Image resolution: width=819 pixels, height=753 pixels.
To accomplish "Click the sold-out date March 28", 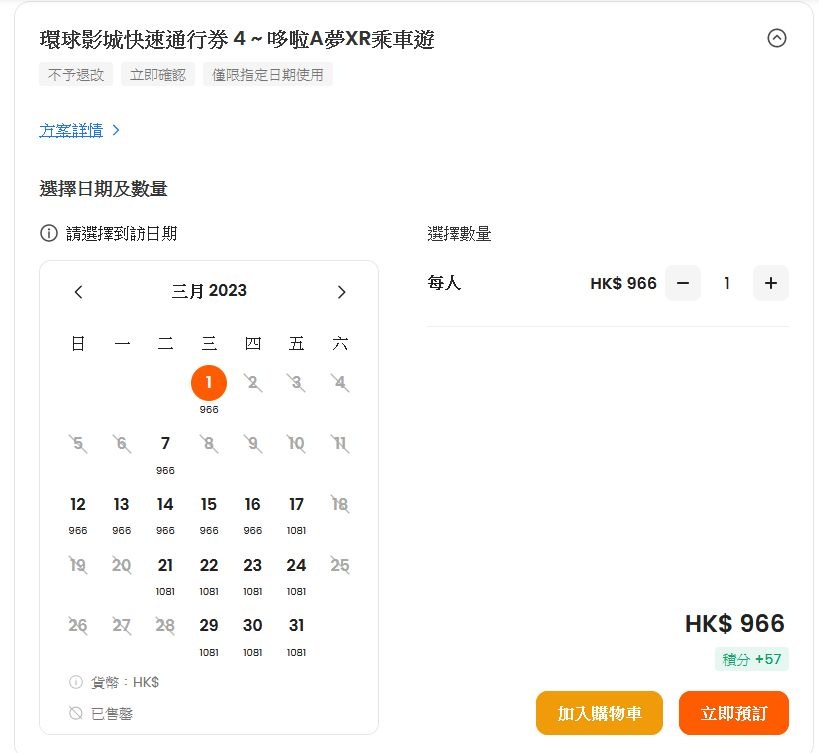I will pyautogui.click(x=165, y=625).
